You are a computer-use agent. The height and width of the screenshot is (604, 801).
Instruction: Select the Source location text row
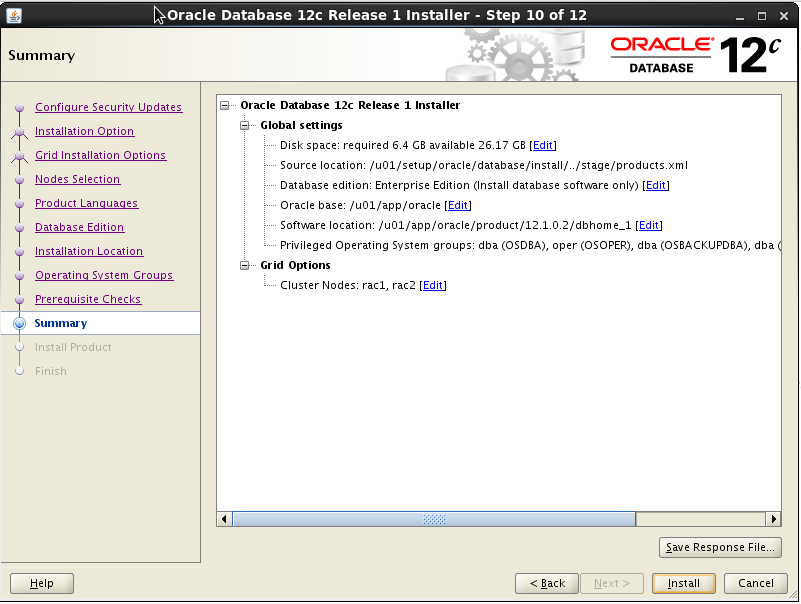point(484,166)
